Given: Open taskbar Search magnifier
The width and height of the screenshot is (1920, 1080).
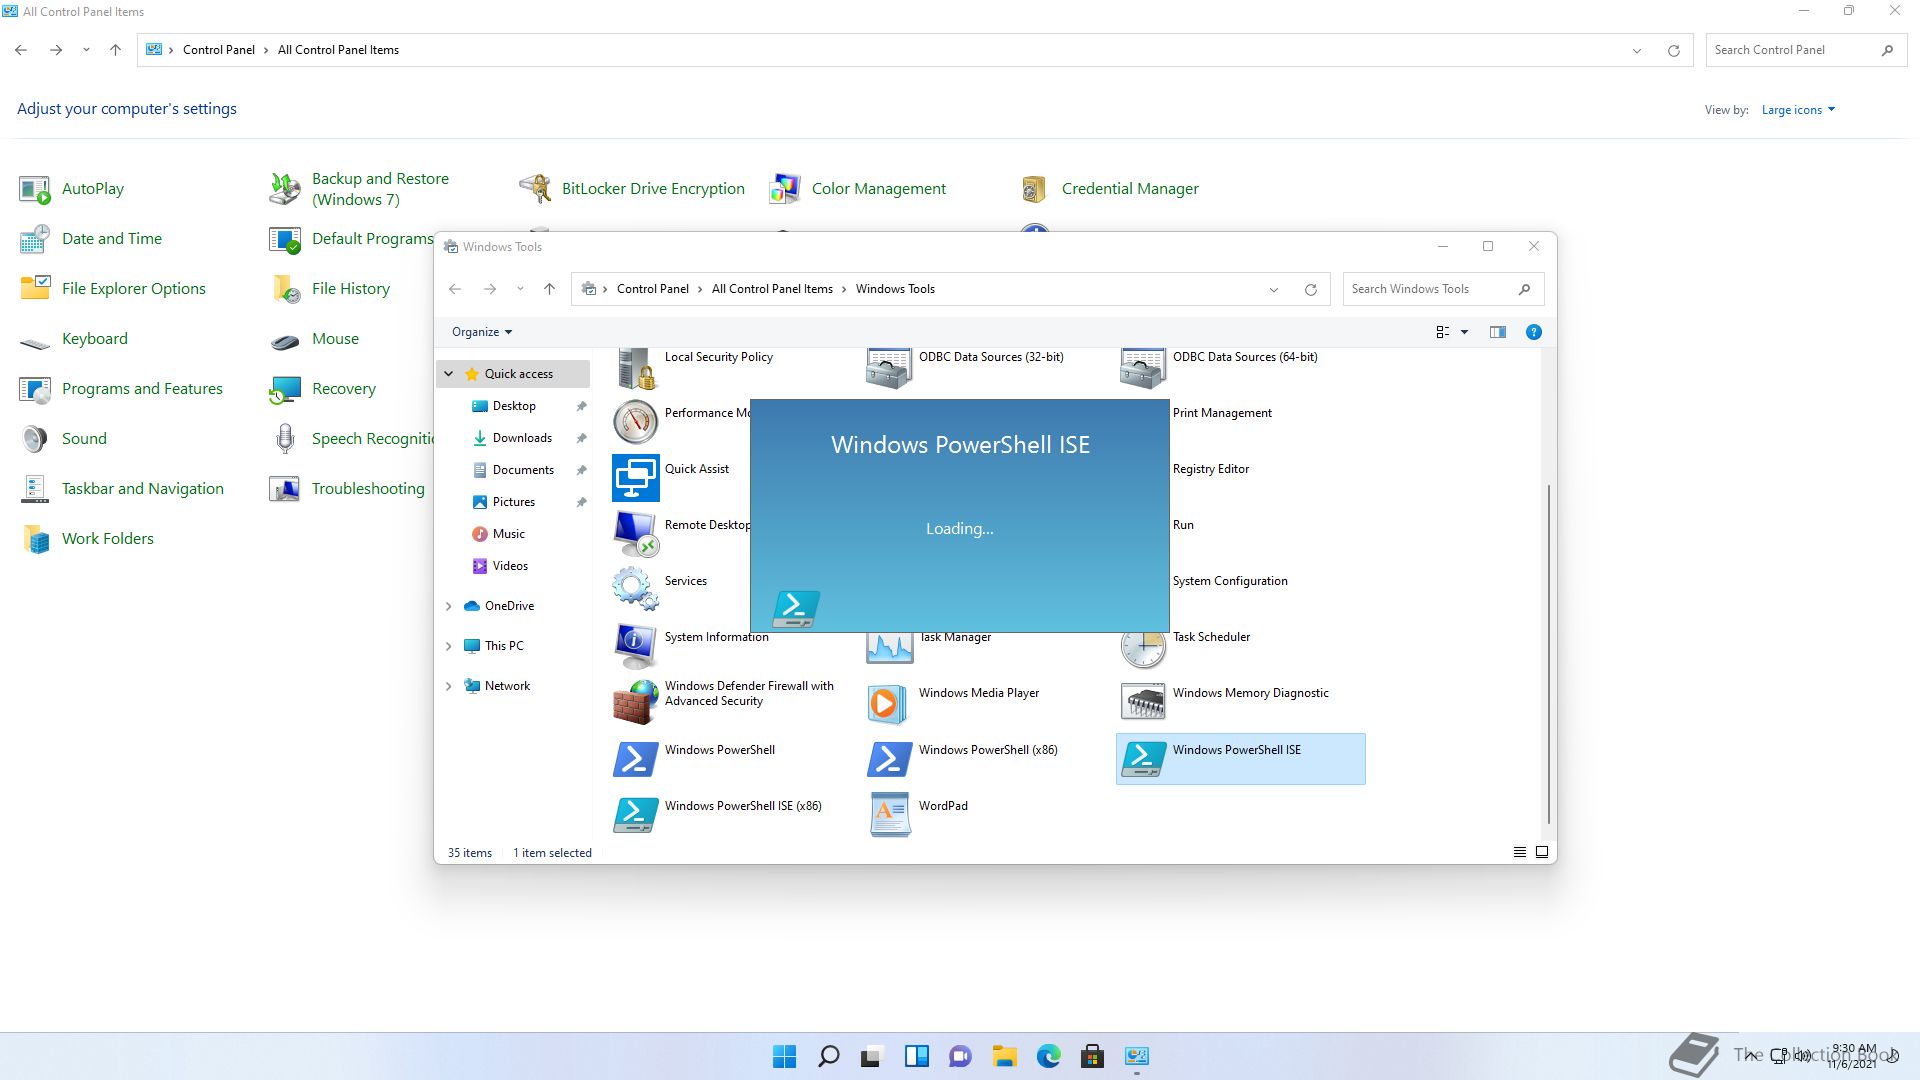Looking at the screenshot, I should click(828, 1056).
